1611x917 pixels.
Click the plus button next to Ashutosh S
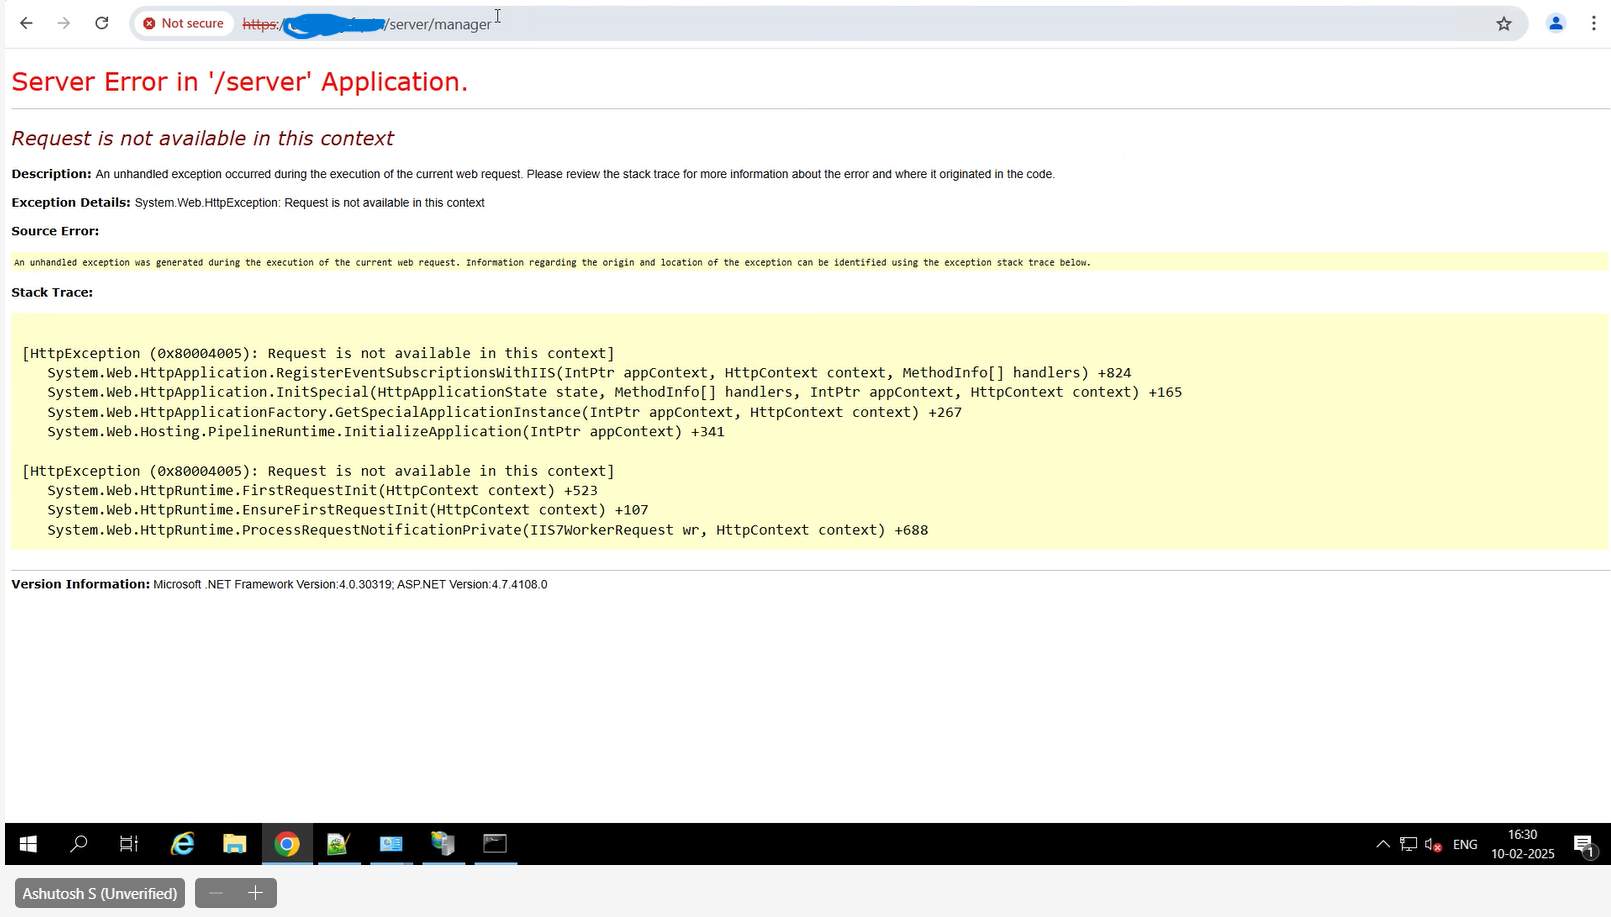(256, 892)
